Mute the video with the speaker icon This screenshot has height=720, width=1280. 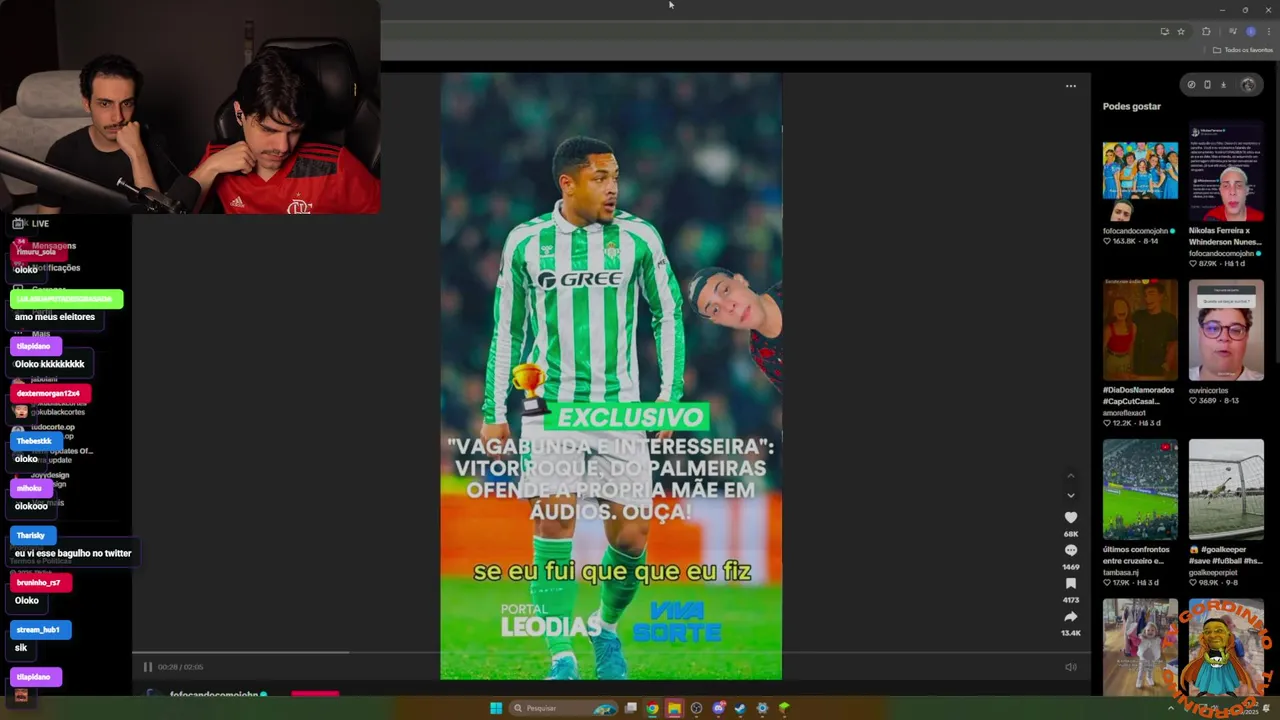[1070, 667]
